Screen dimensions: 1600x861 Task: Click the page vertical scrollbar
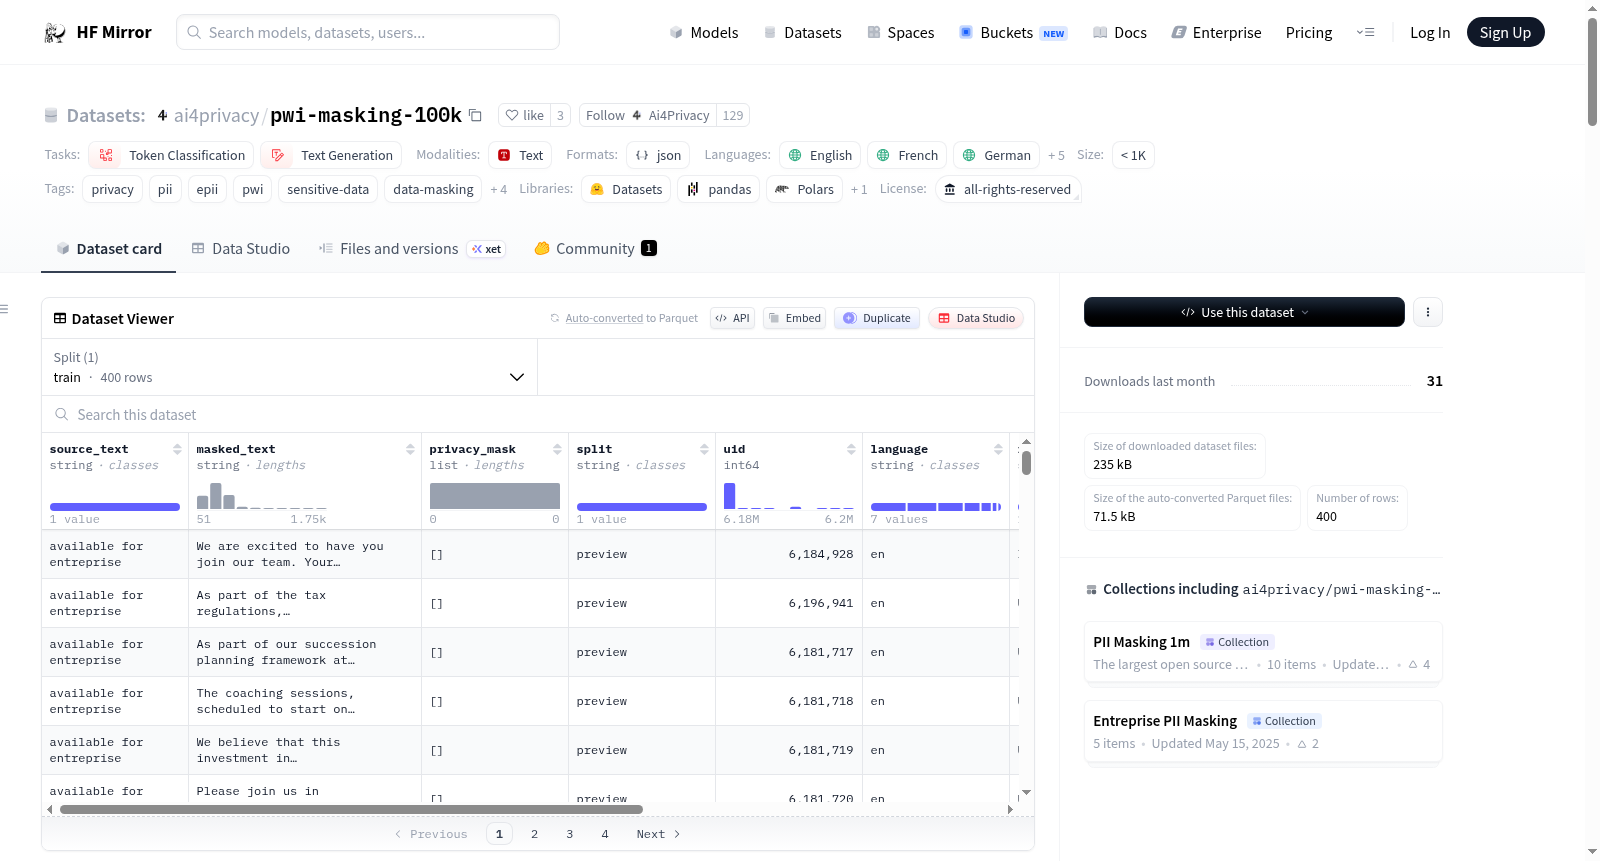tap(1593, 72)
